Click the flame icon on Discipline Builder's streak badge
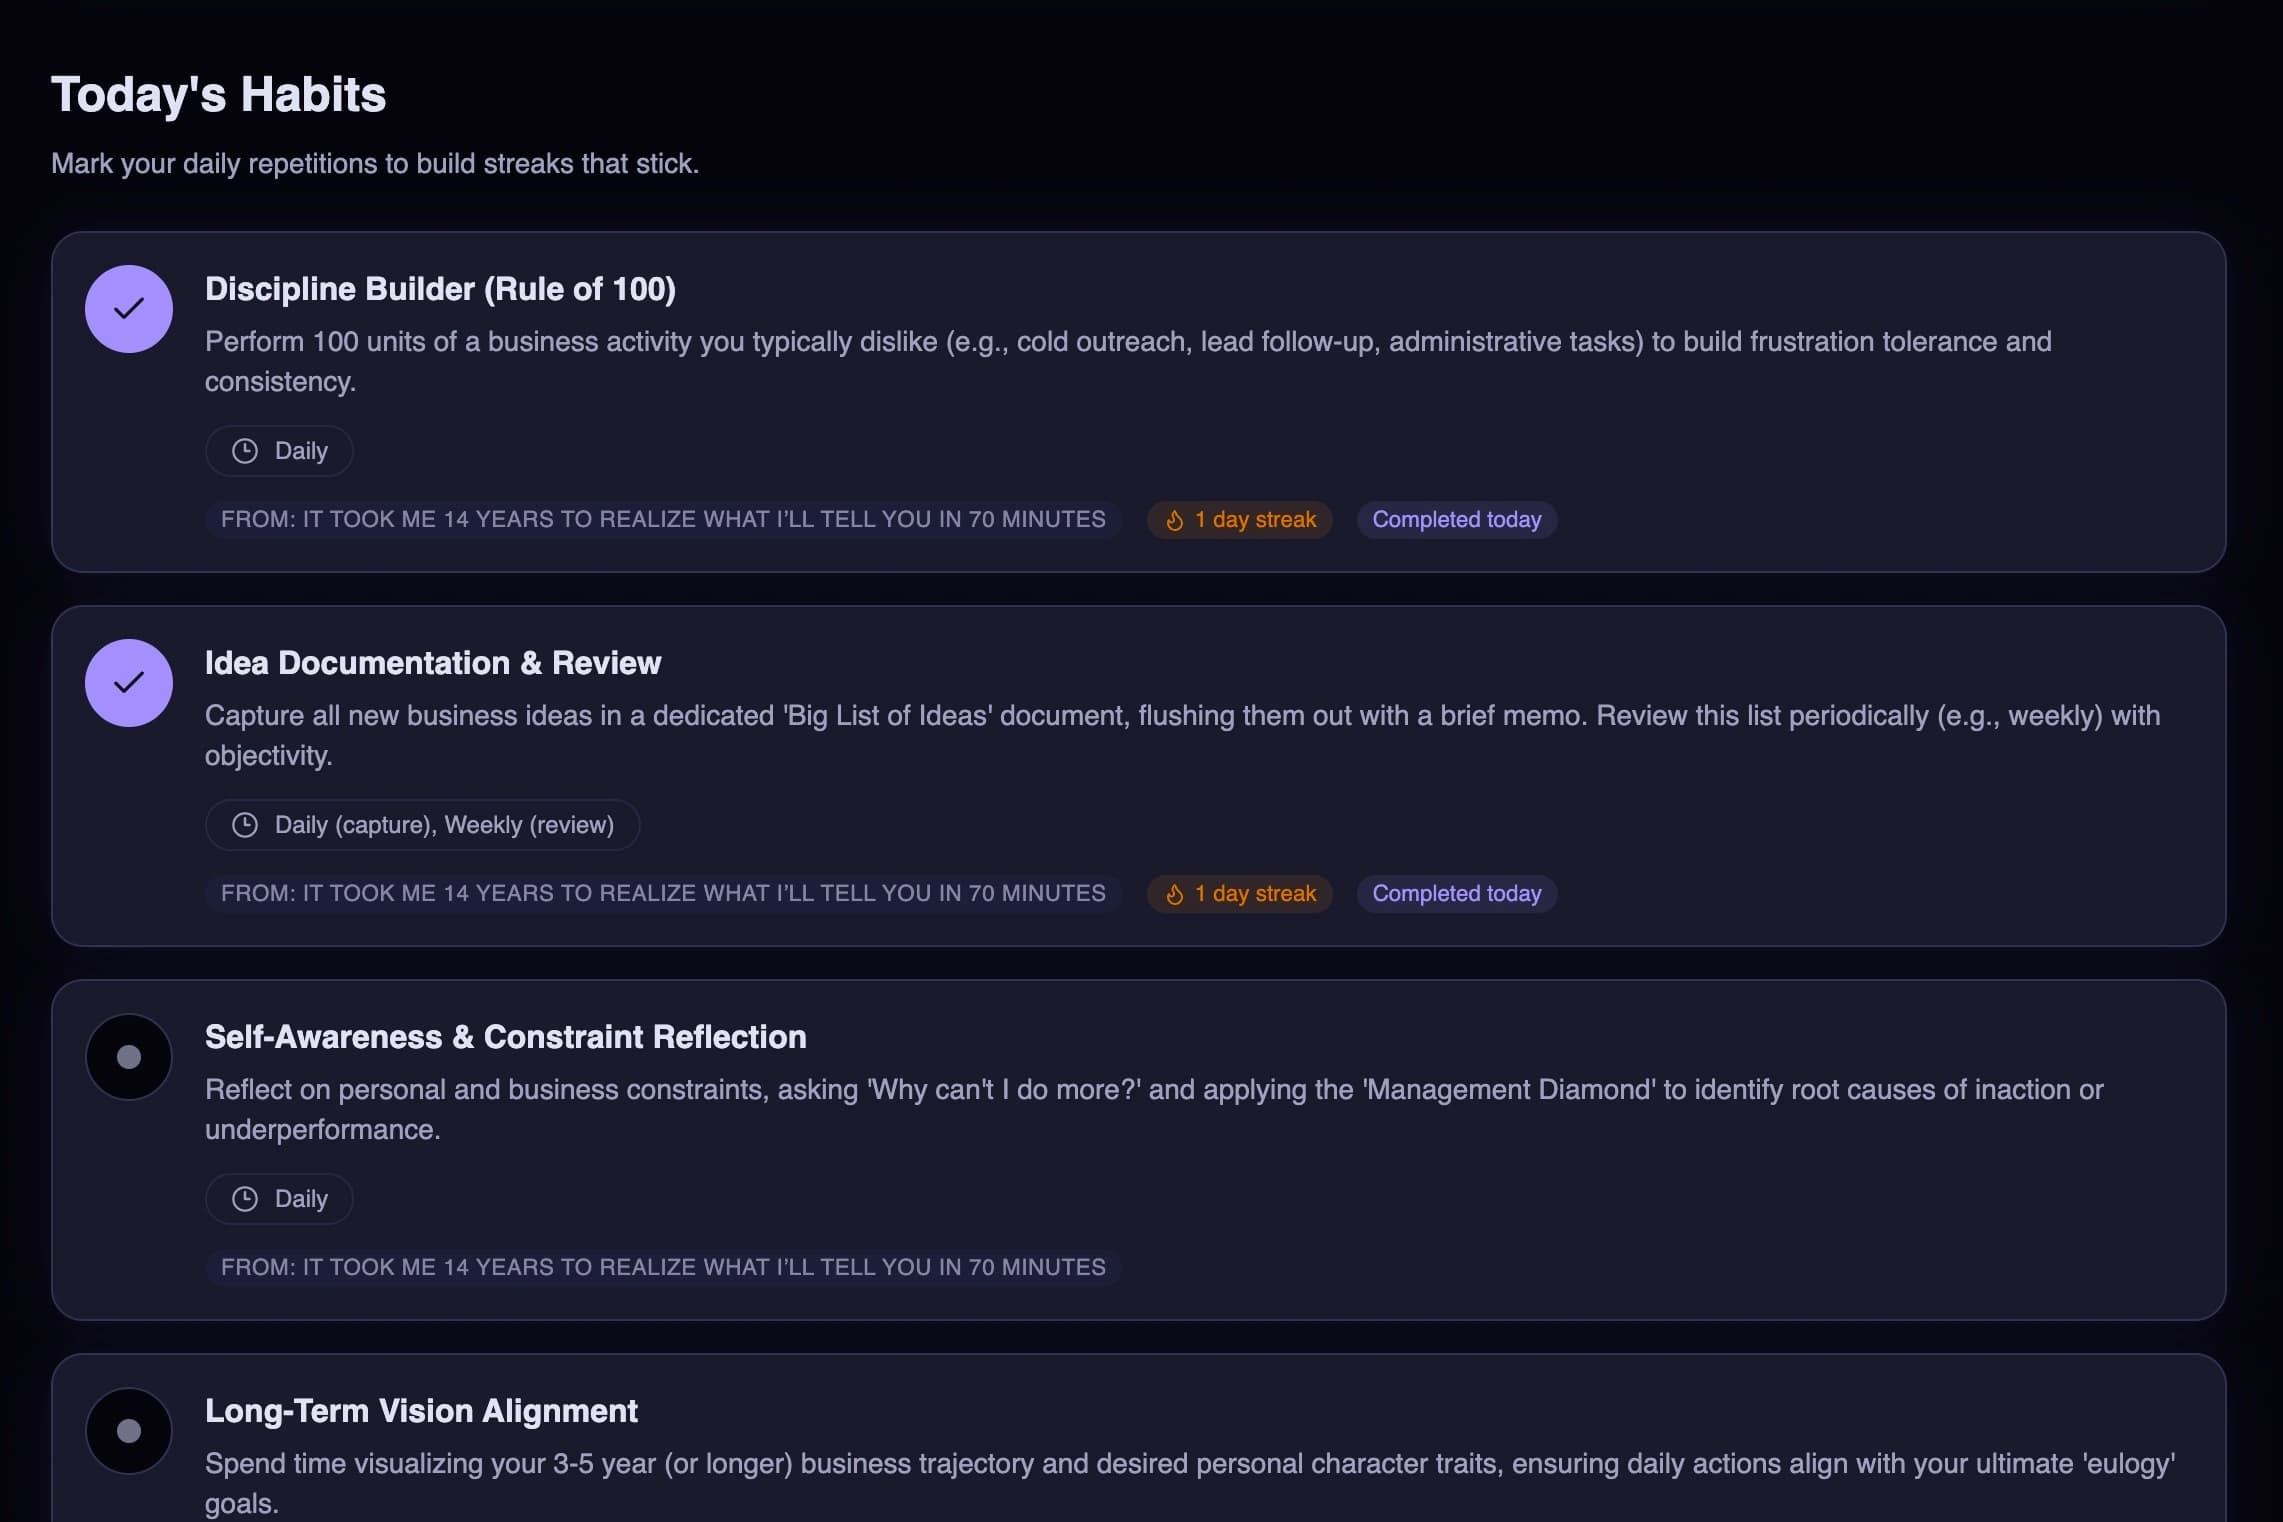The image size is (2283, 1522). point(1174,520)
